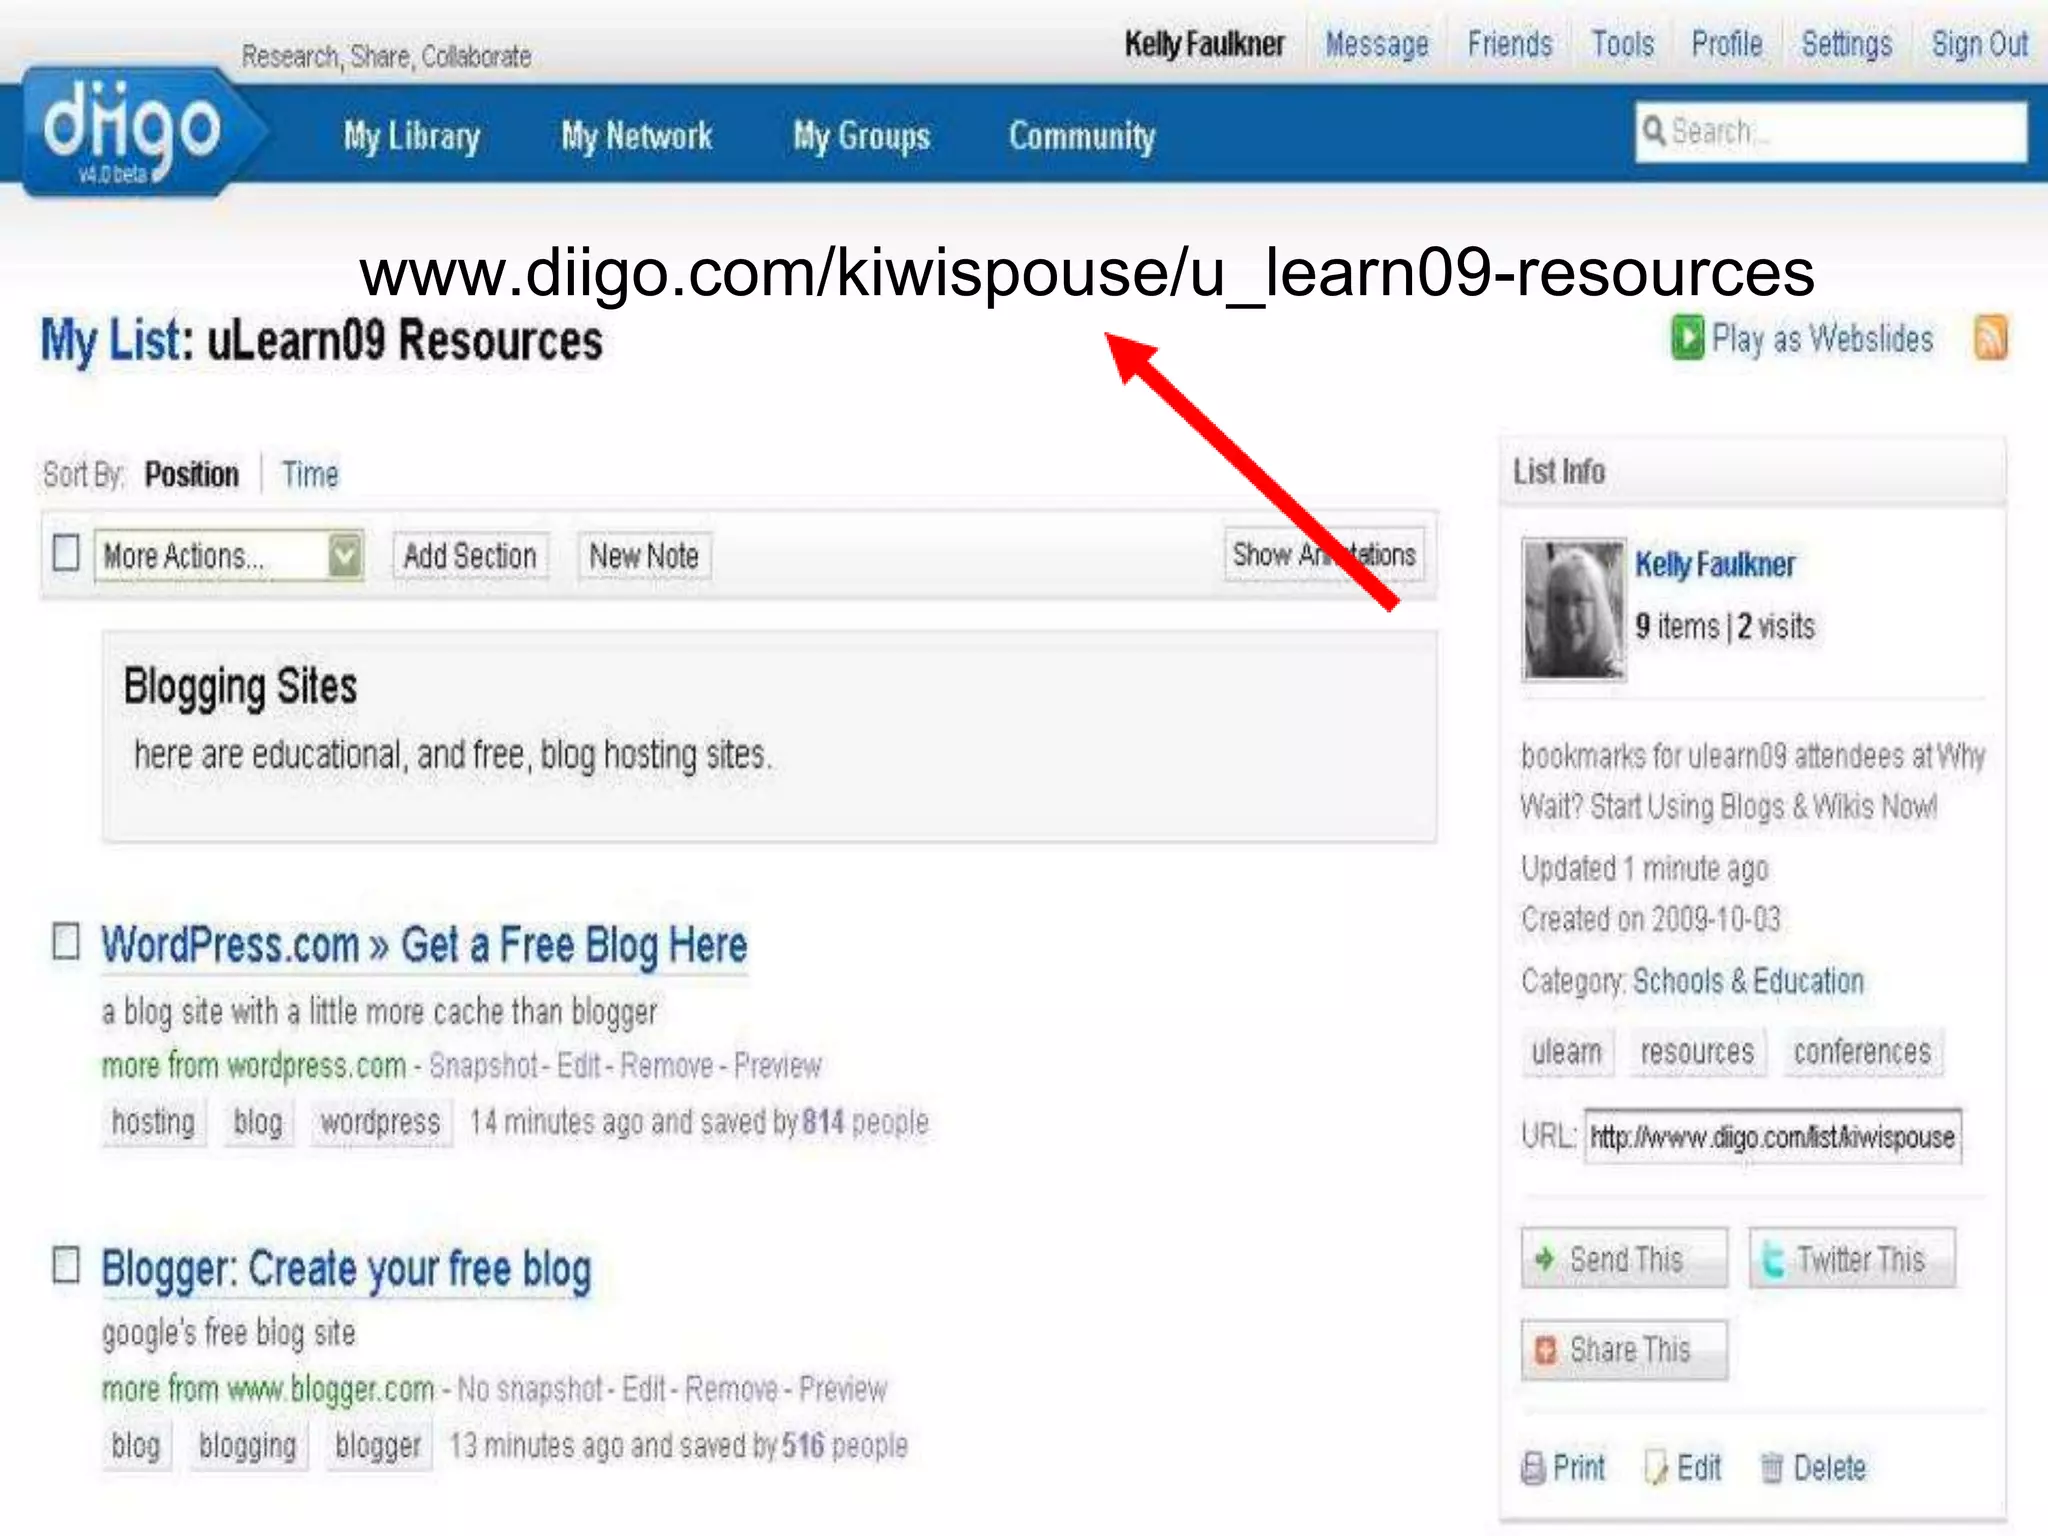Tick the select-all checkbox beside More Actions
2048x1536 pixels.
coord(66,553)
